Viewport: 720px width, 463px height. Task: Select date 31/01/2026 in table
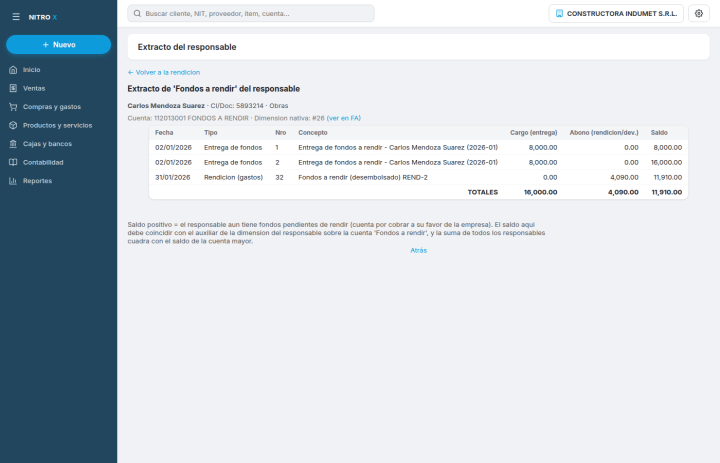coord(173,177)
